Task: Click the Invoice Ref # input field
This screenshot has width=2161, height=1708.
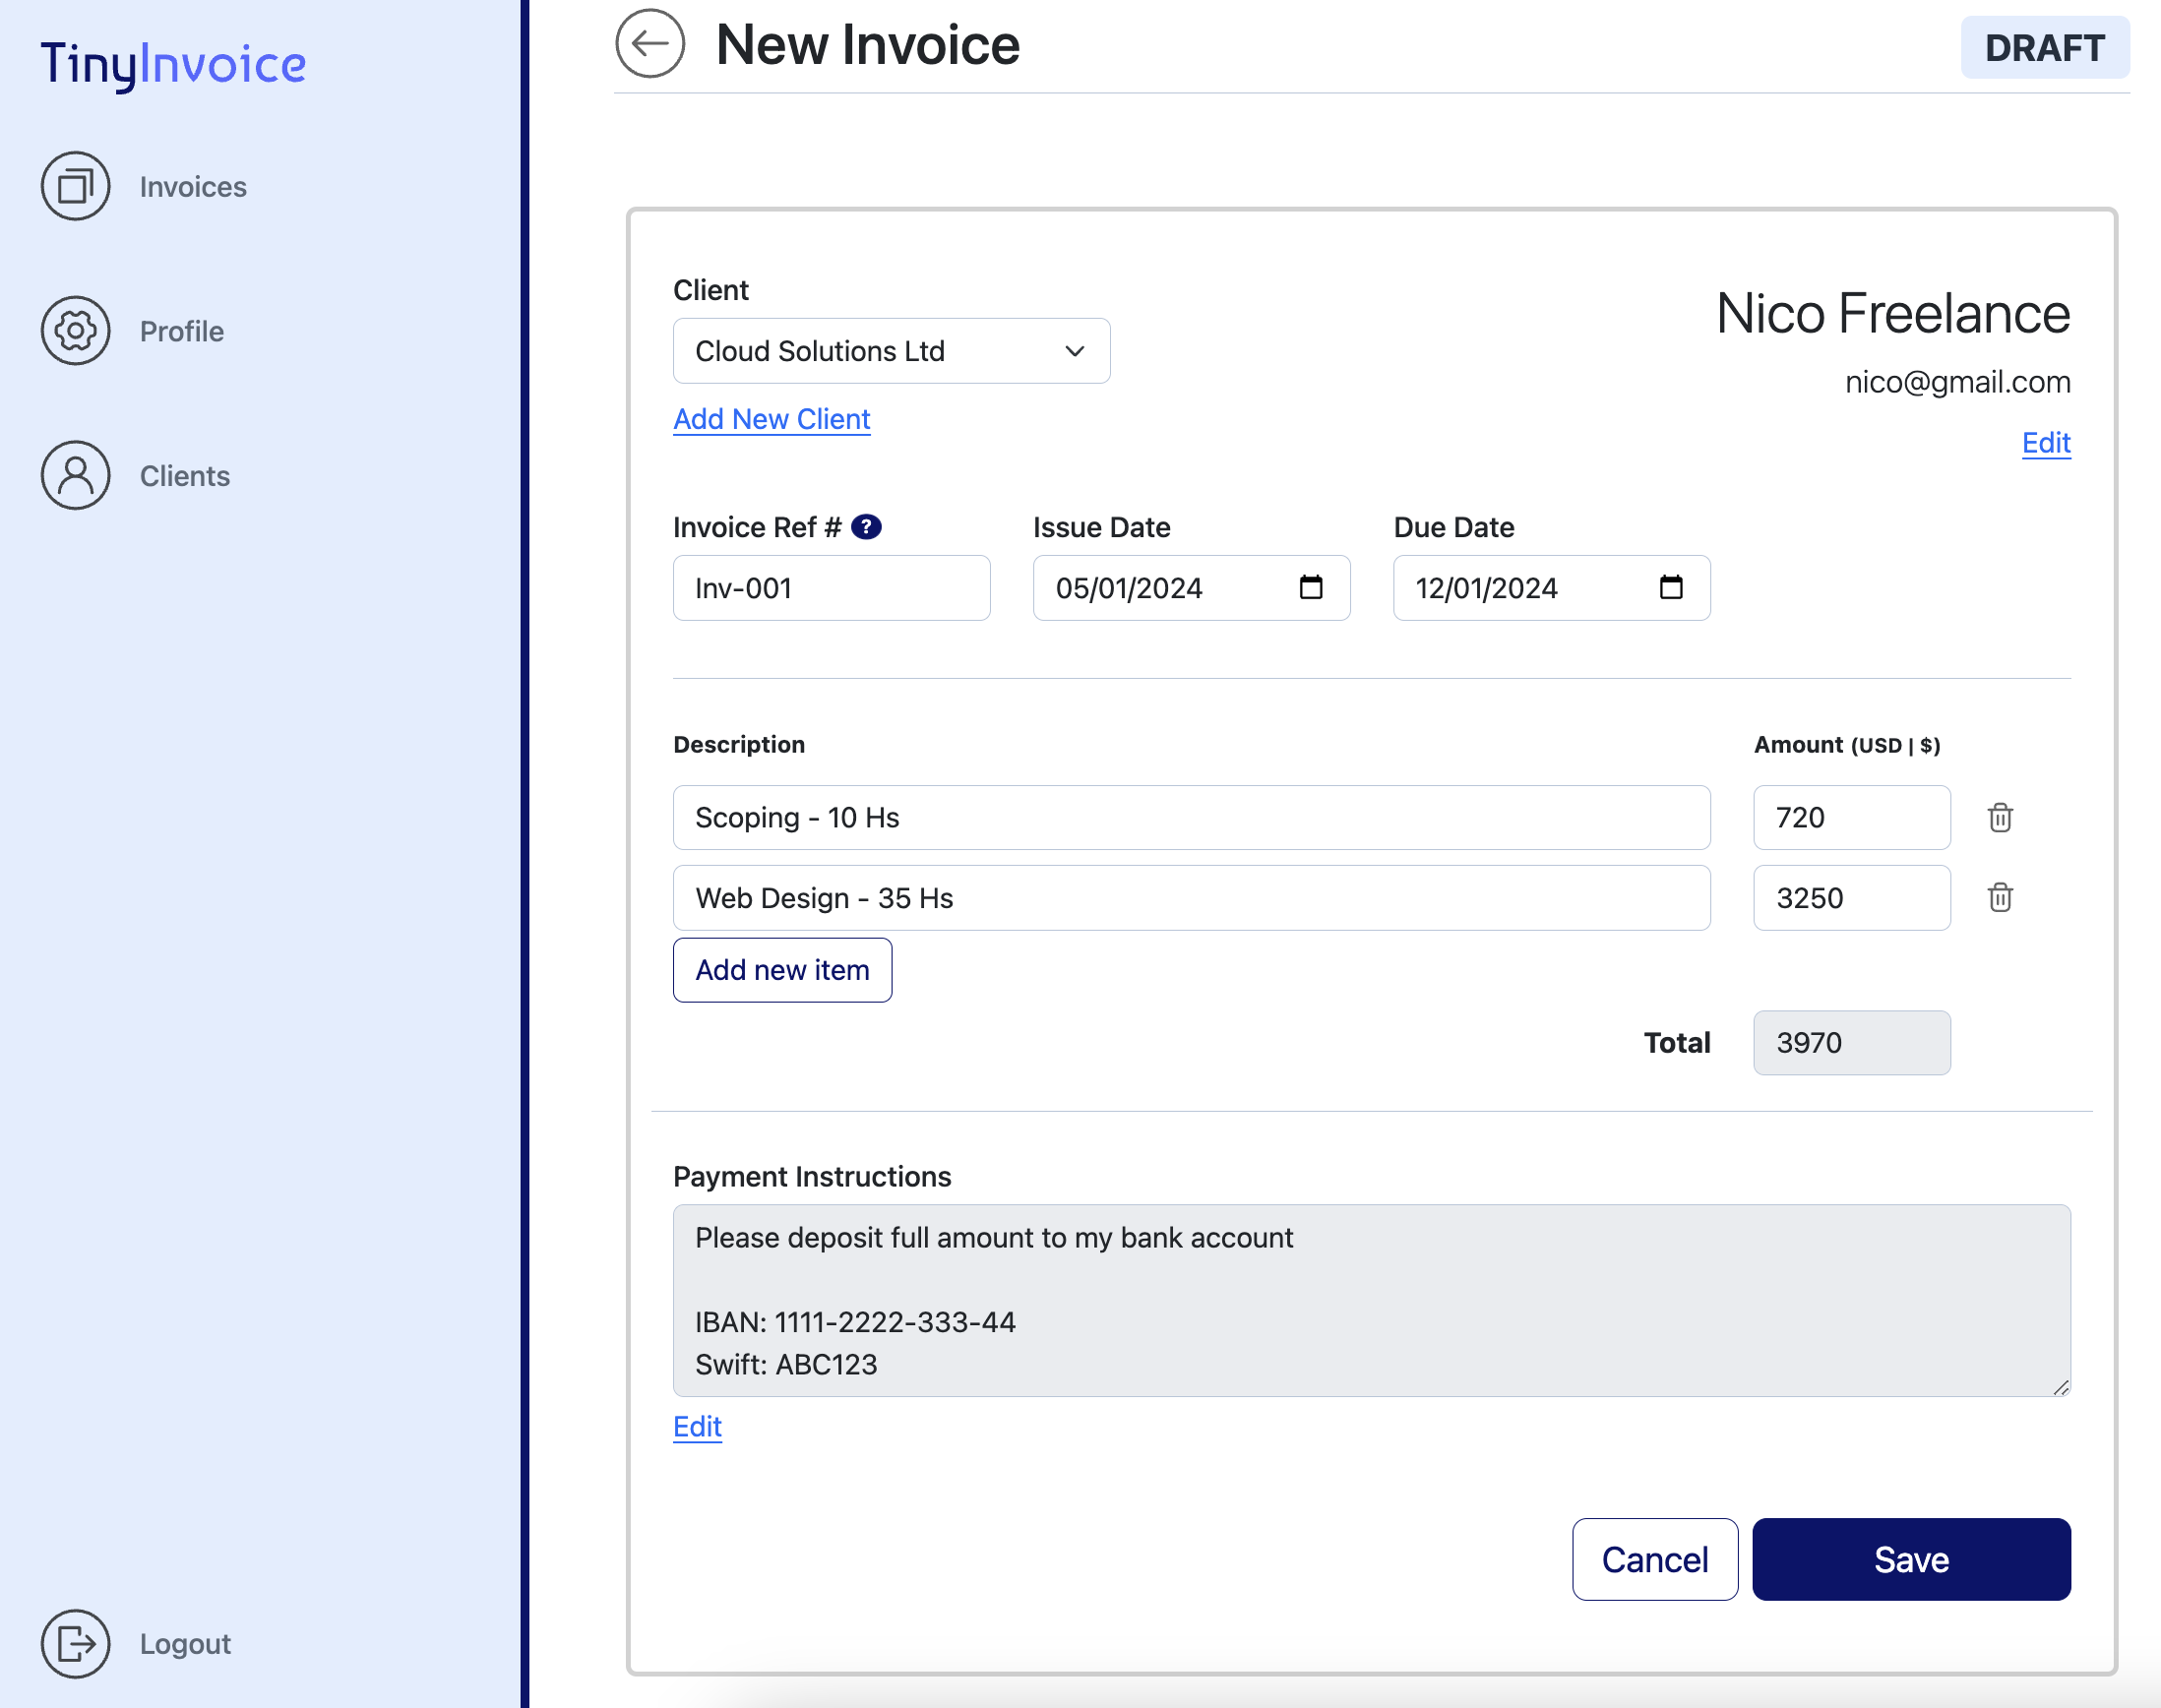Action: tap(831, 588)
